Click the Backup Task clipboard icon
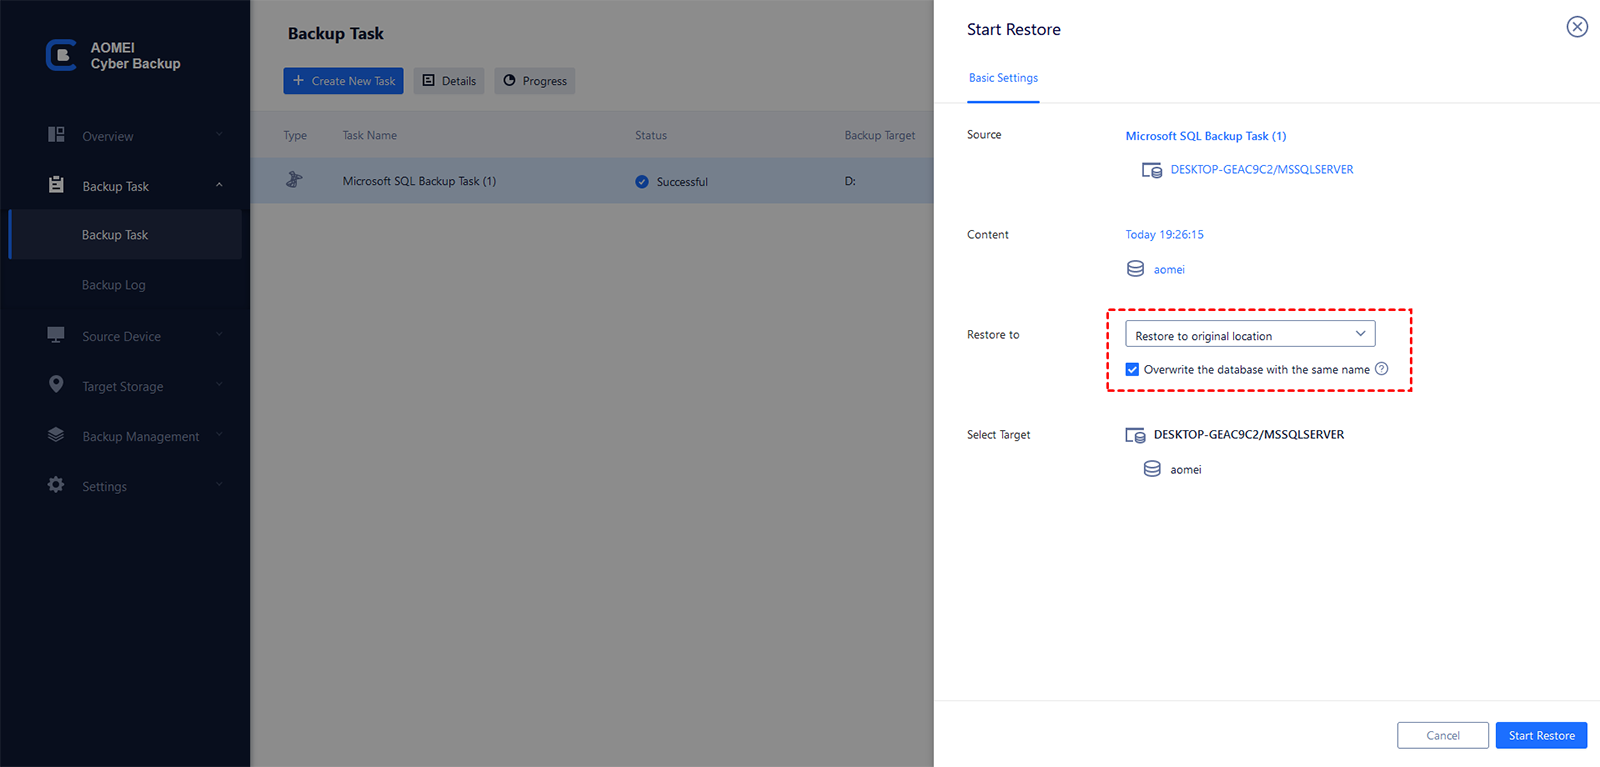1600x767 pixels. [x=56, y=185]
